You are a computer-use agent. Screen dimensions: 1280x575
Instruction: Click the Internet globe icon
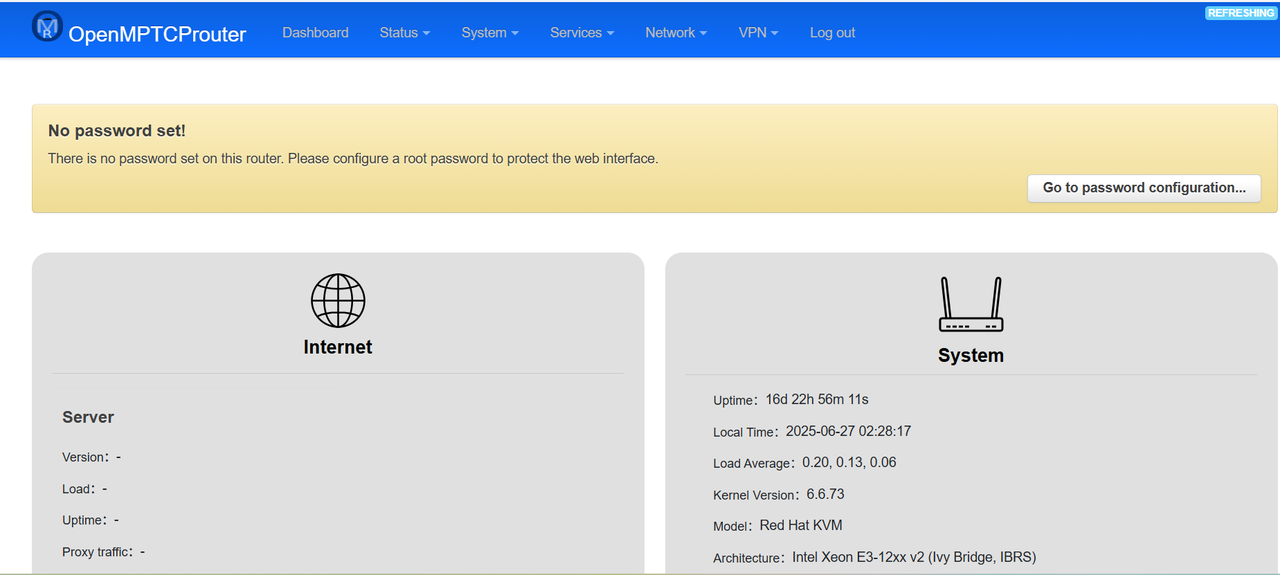tap(338, 300)
